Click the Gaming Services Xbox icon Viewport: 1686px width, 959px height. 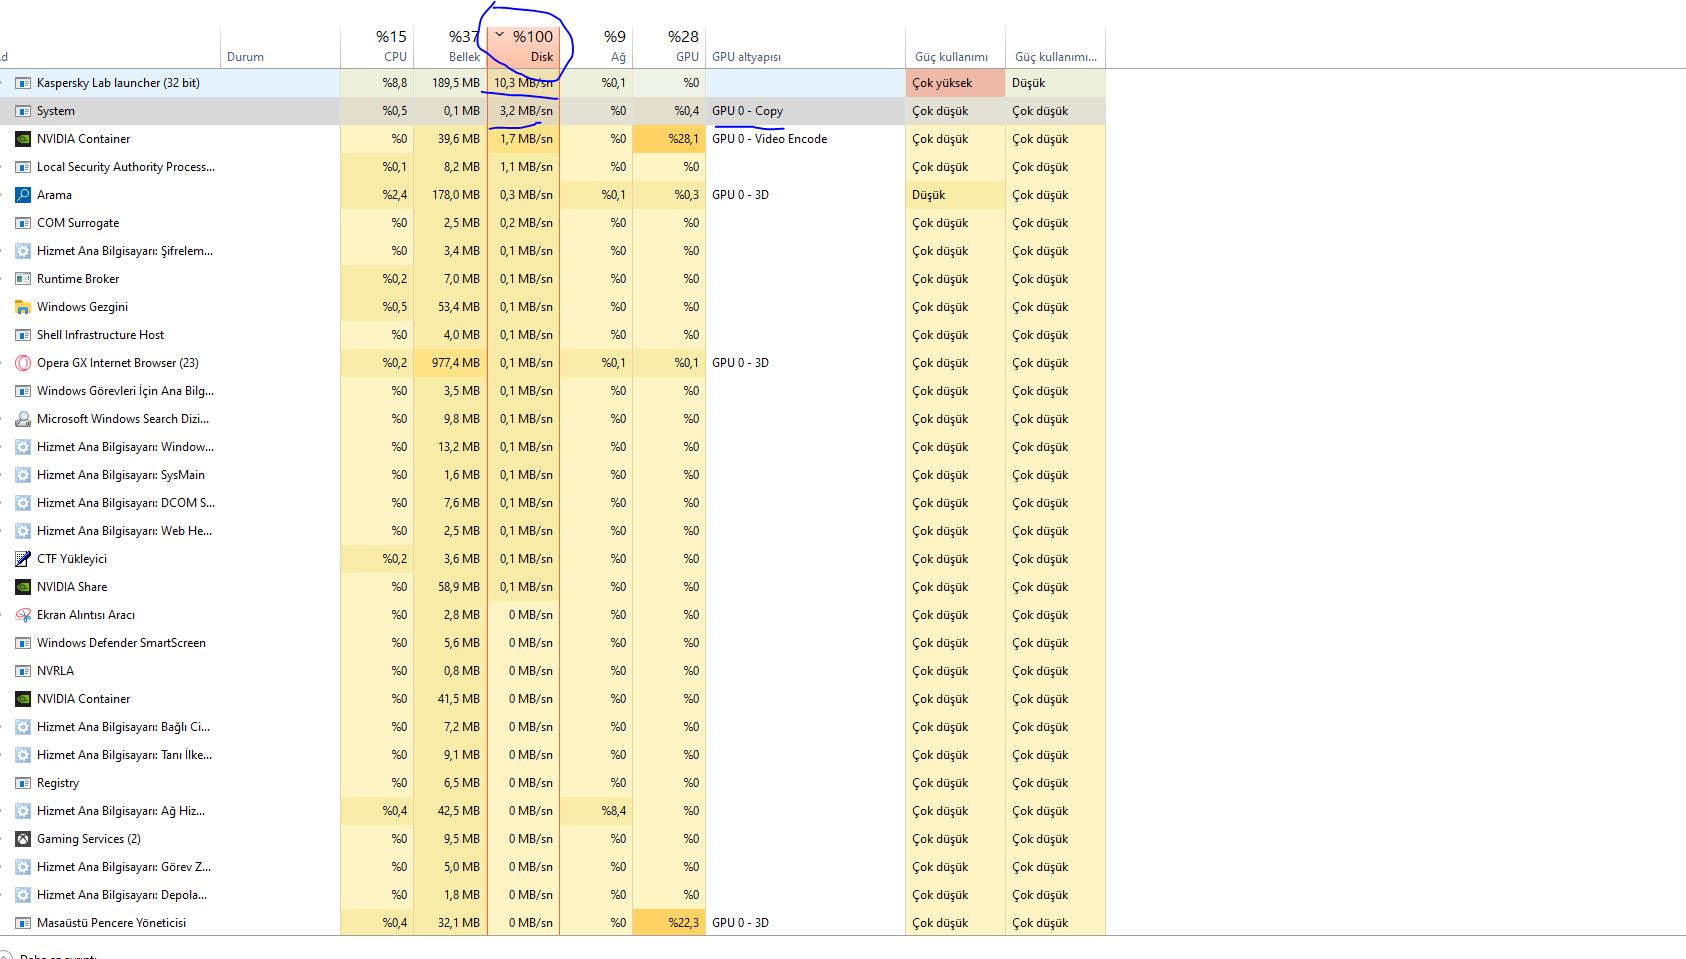[x=23, y=839]
